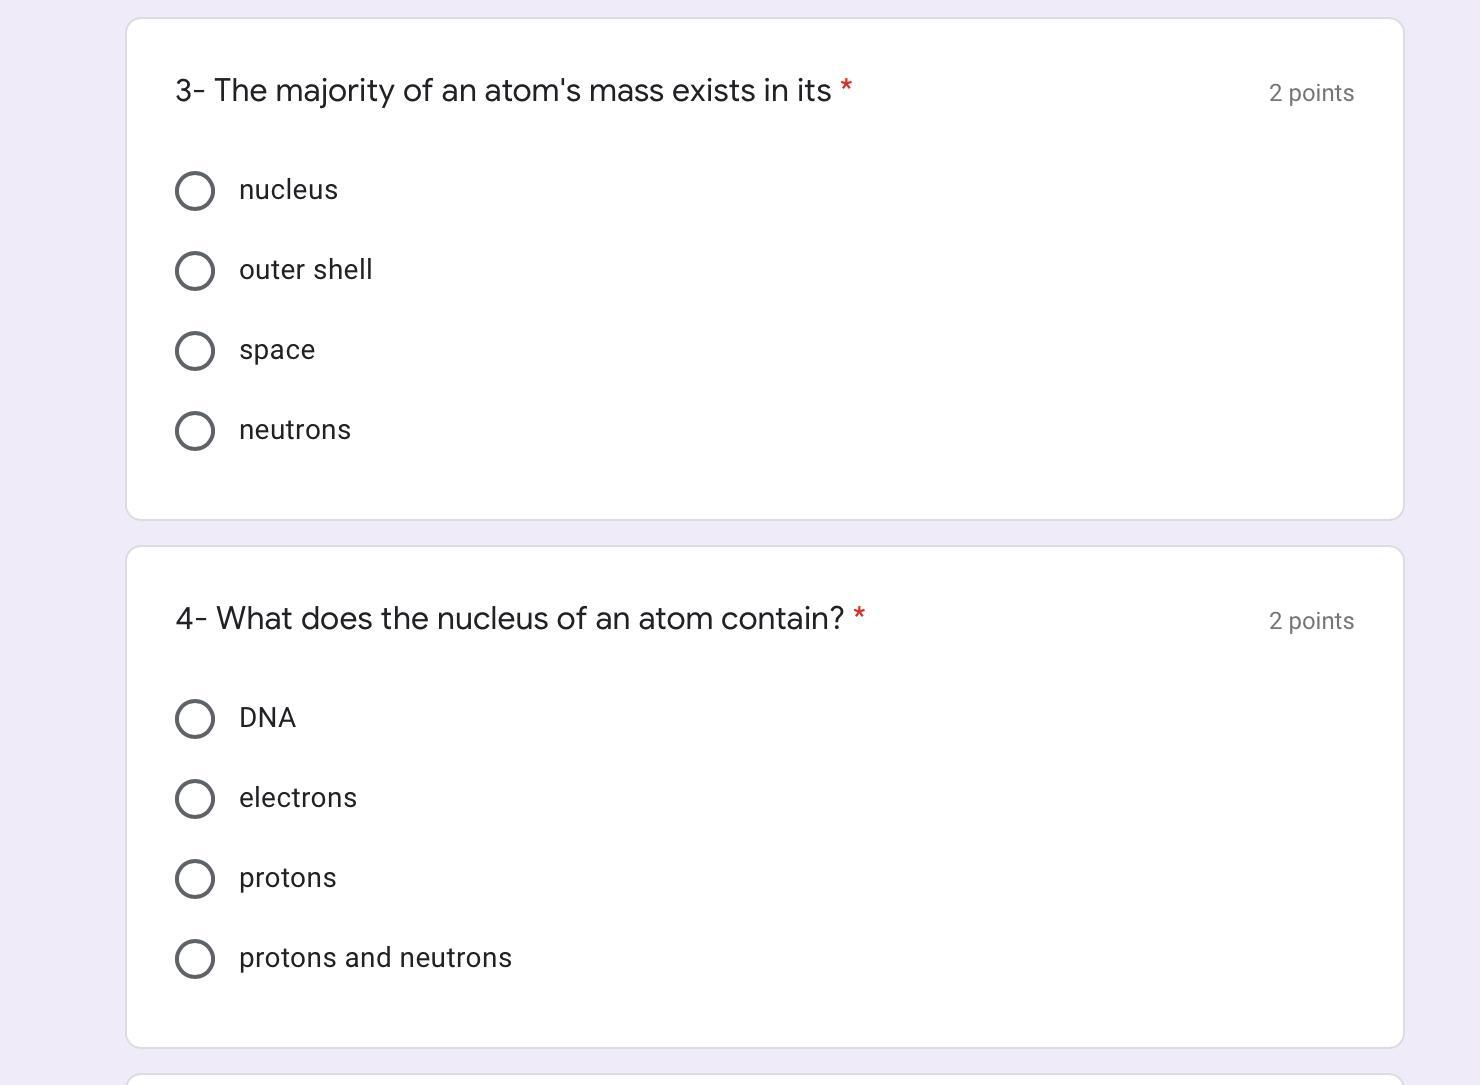
Task: Select the "protons and neutrons" radio button
Action: pyautogui.click(x=195, y=959)
